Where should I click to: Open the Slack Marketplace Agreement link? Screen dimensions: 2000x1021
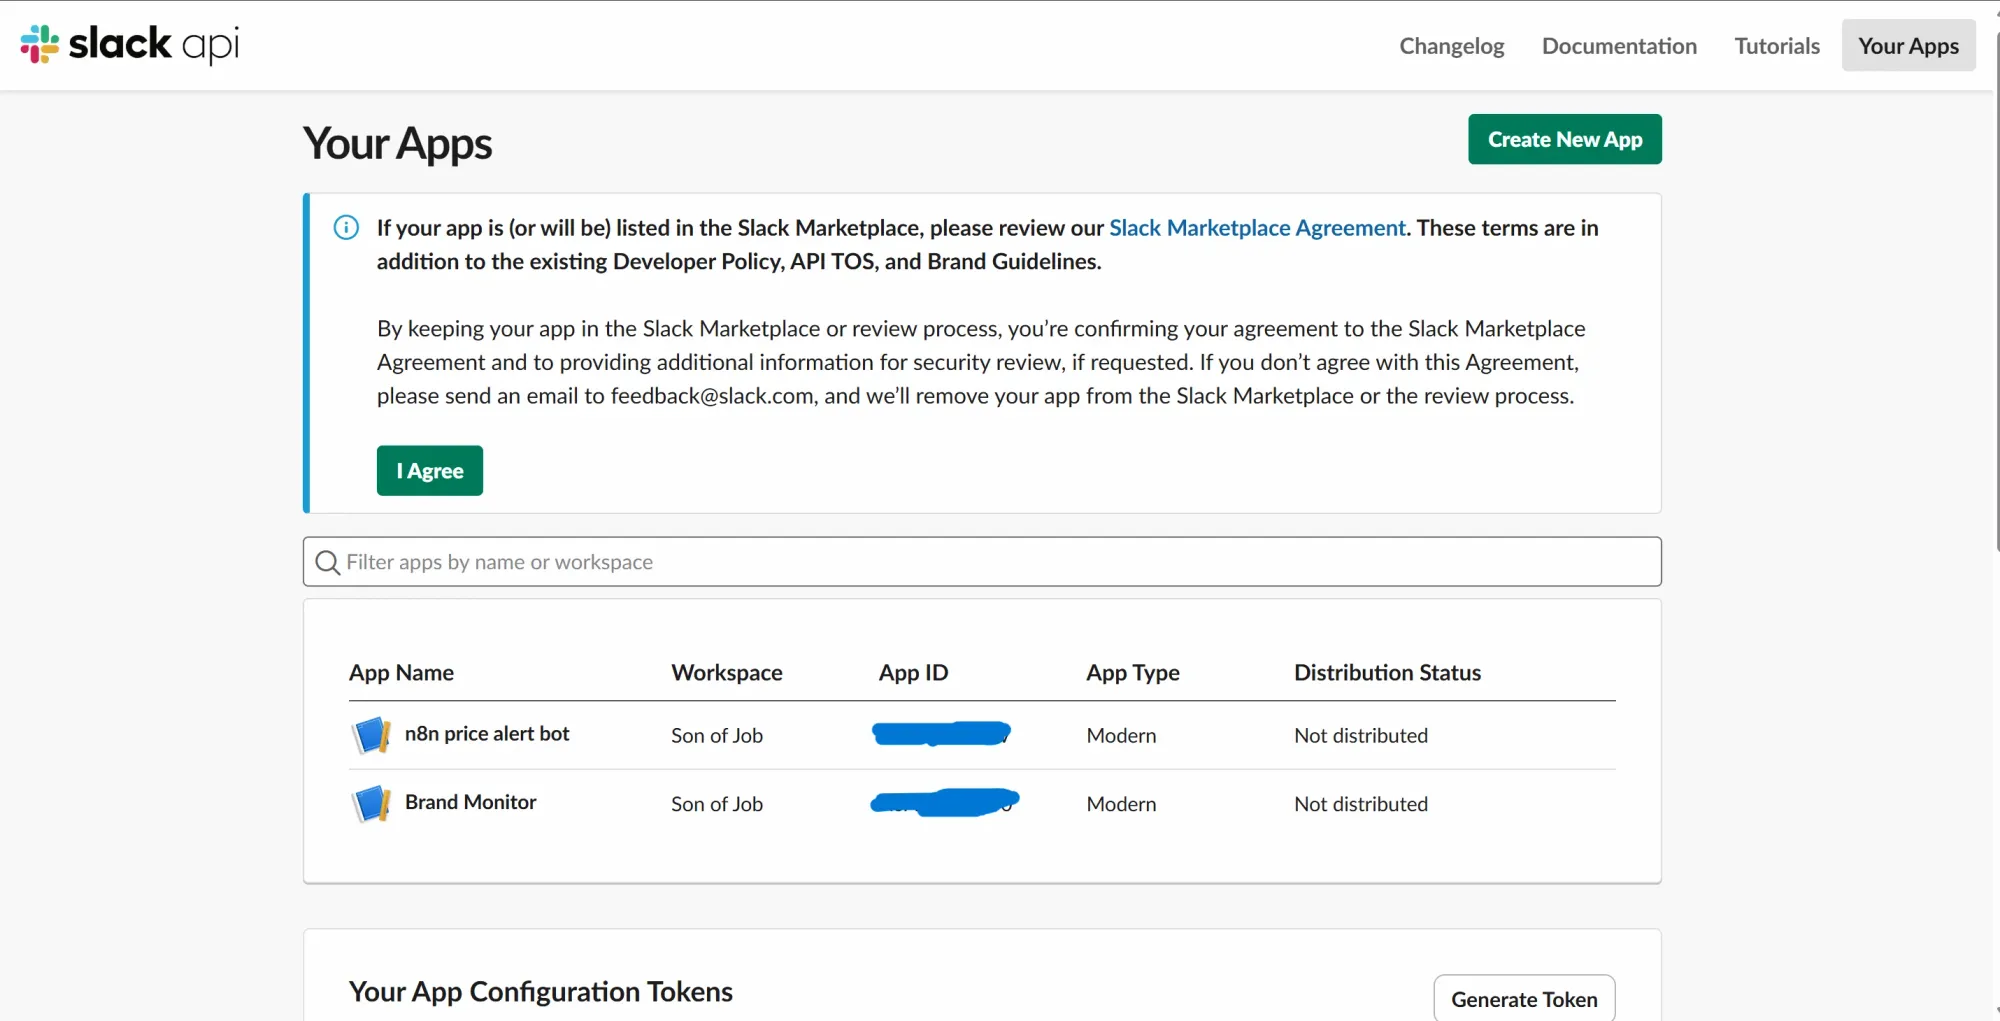pyautogui.click(x=1257, y=228)
